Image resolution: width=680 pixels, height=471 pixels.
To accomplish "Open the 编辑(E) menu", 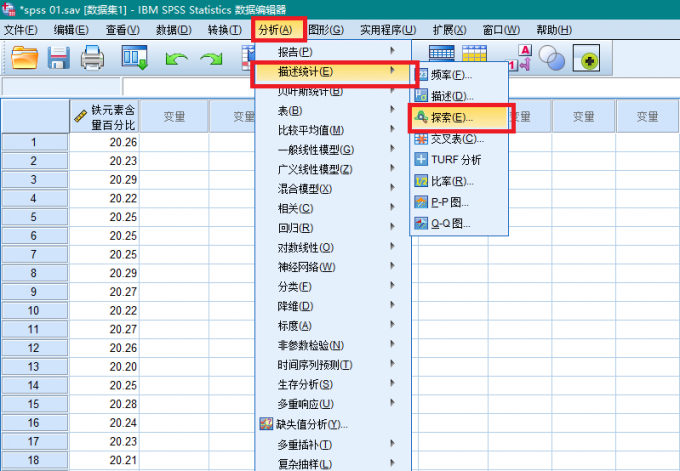I will 71,30.
